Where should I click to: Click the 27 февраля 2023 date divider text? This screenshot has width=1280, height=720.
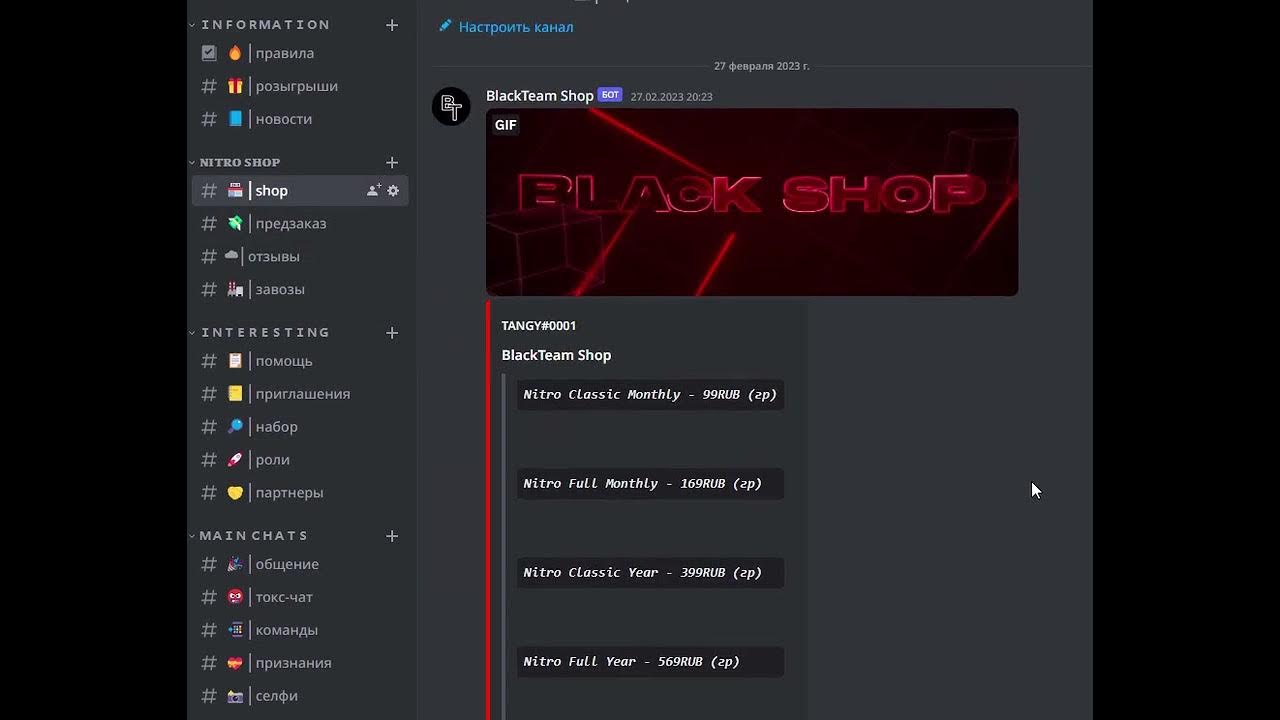pos(762,66)
